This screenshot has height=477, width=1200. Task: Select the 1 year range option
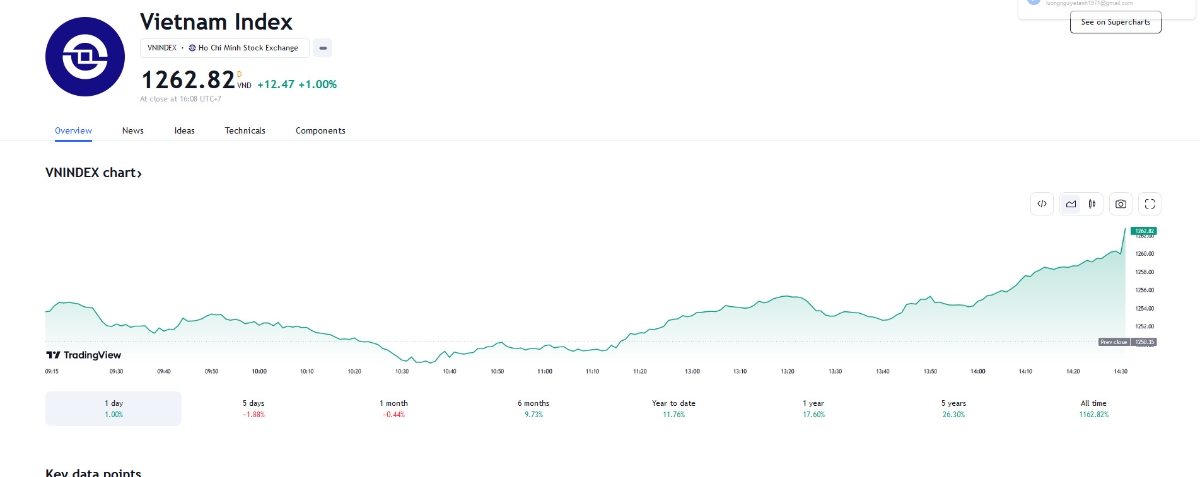[813, 408]
